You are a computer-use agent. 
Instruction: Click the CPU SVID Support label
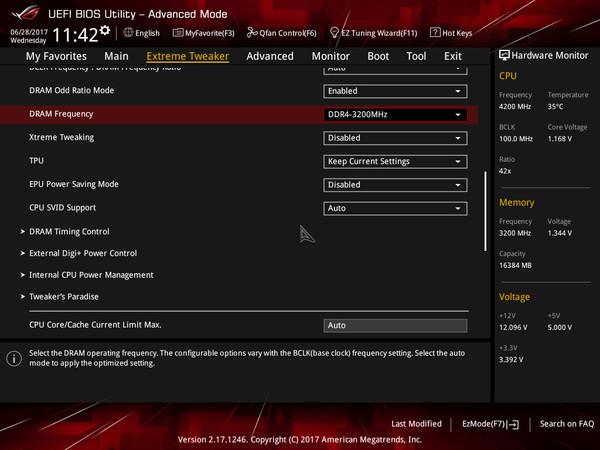point(62,208)
